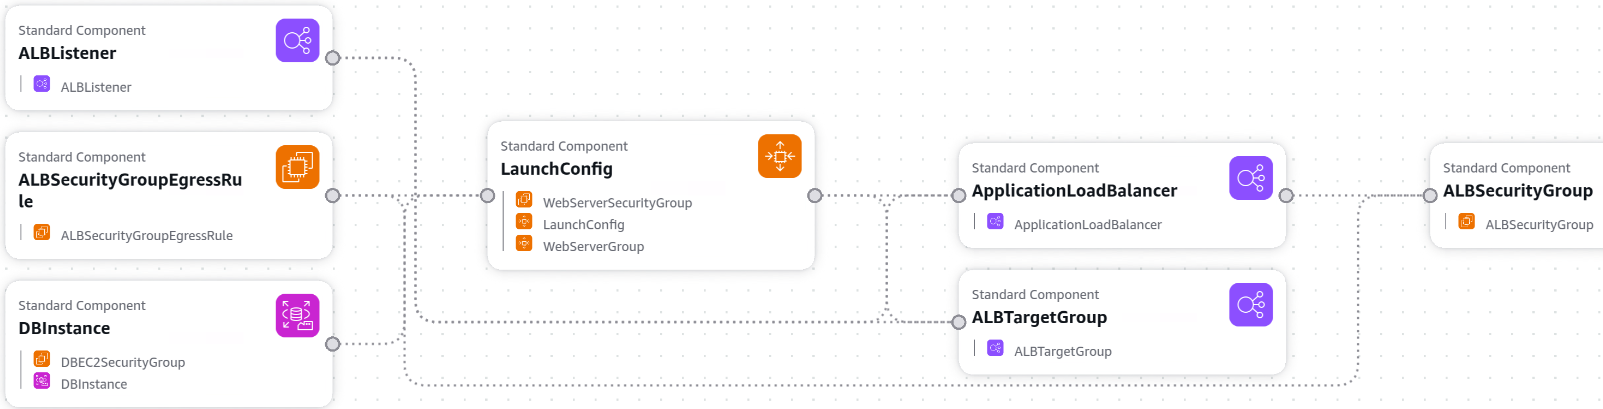Image resolution: width=1603 pixels, height=409 pixels.
Task: Select the ALBListener card title
Action: pyautogui.click(x=67, y=54)
